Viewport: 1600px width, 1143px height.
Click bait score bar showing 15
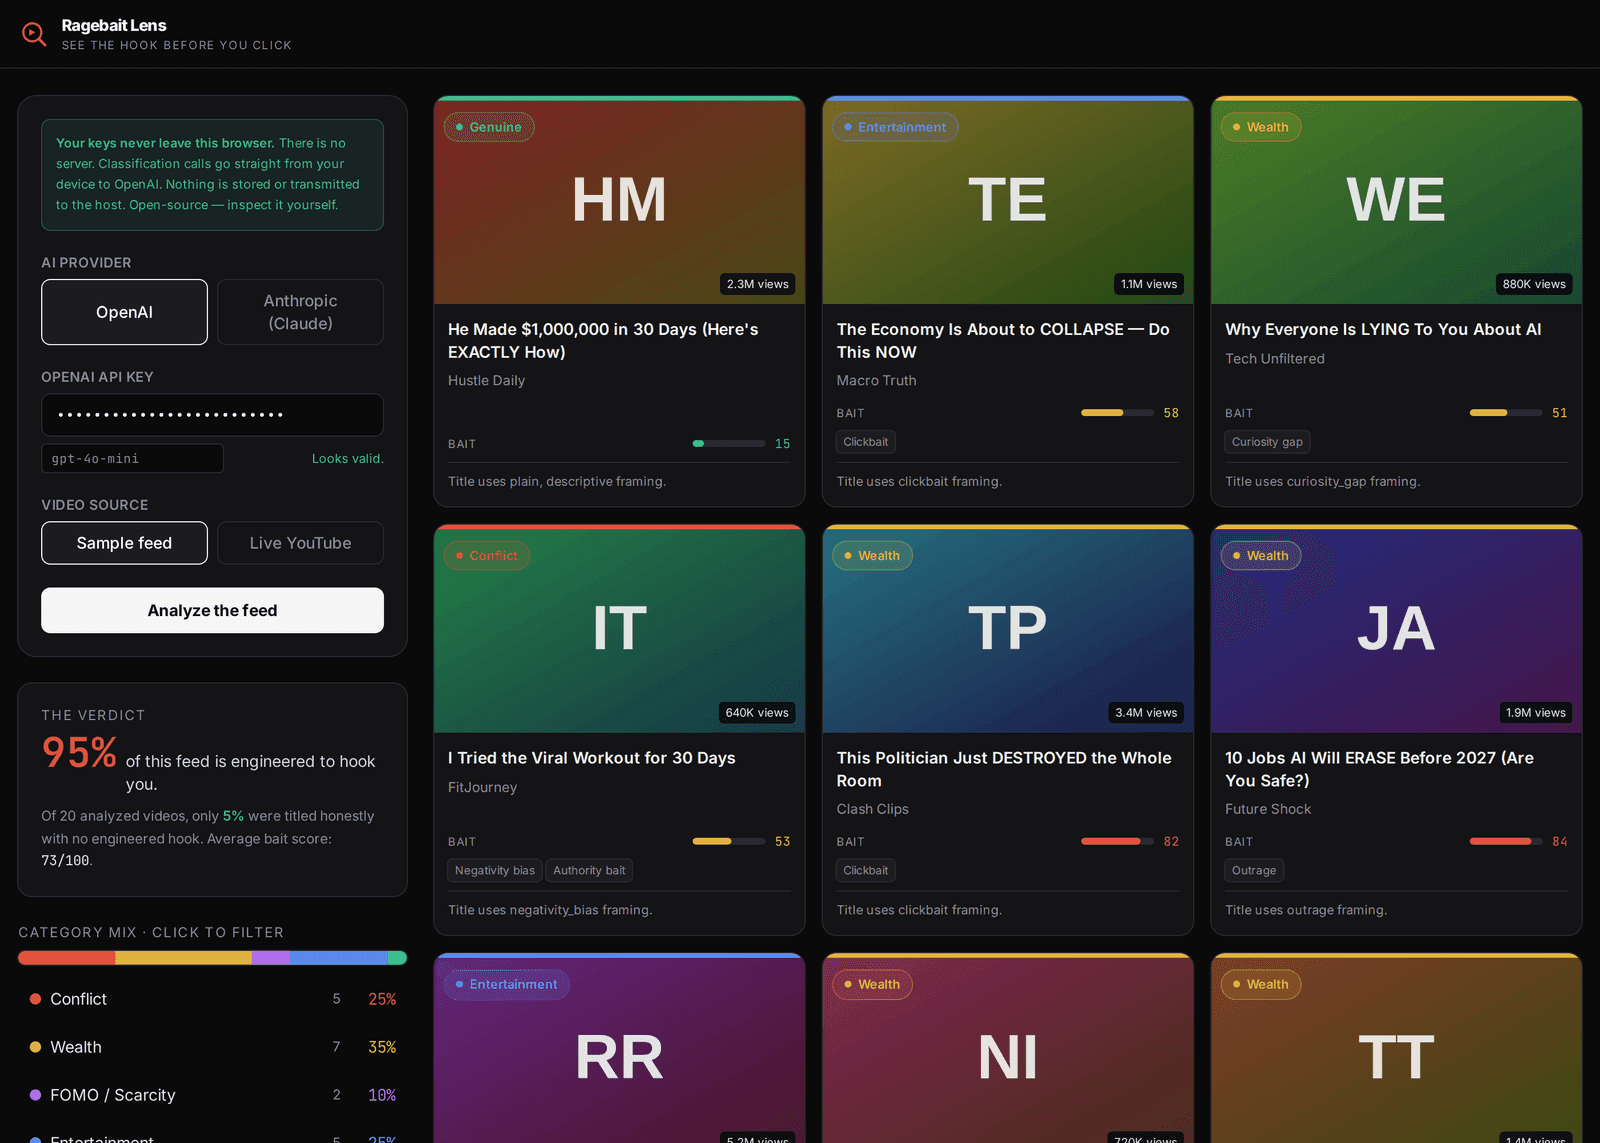click(x=729, y=443)
